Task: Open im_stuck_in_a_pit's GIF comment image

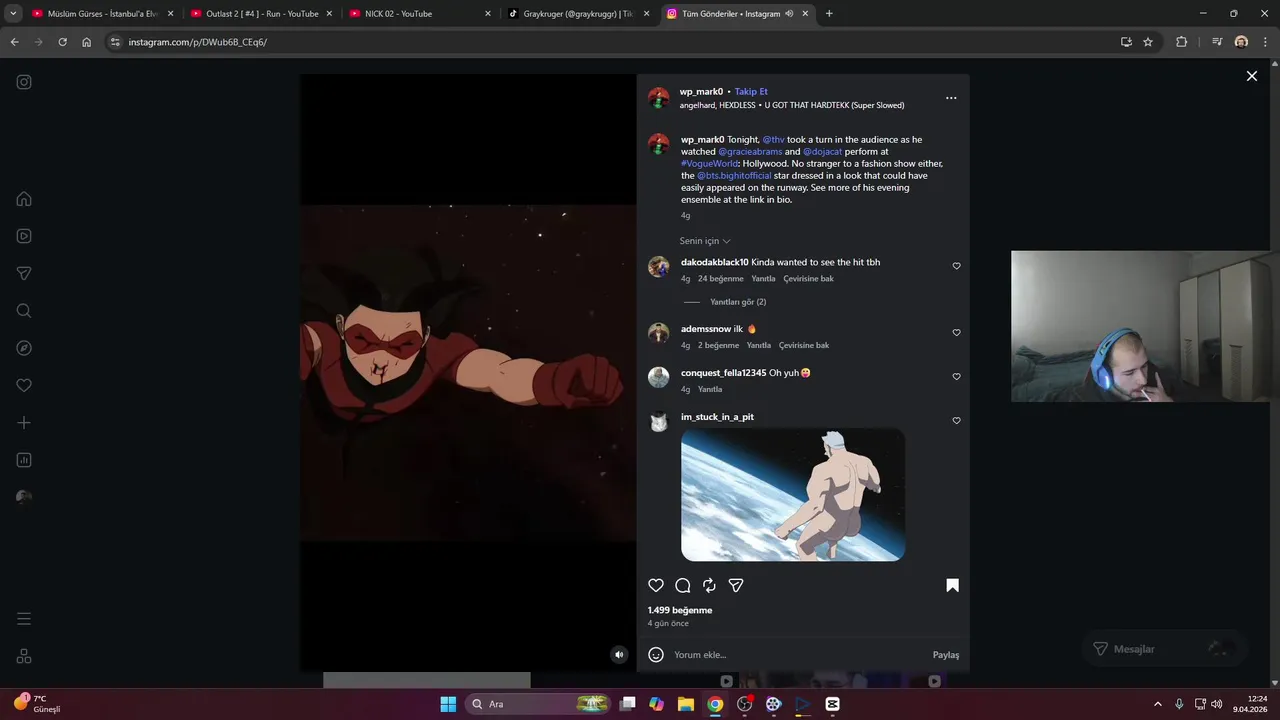Action: click(x=793, y=495)
